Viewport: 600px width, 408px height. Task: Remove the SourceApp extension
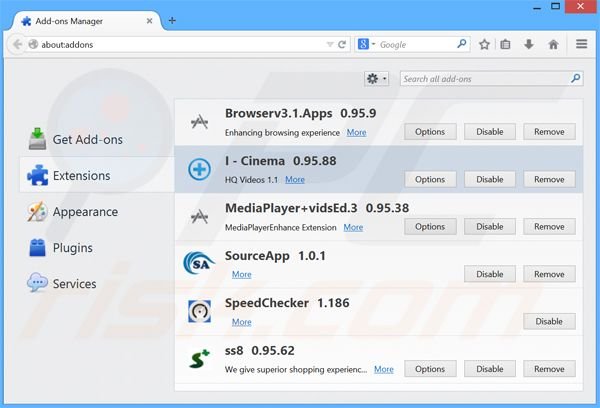(x=549, y=274)
